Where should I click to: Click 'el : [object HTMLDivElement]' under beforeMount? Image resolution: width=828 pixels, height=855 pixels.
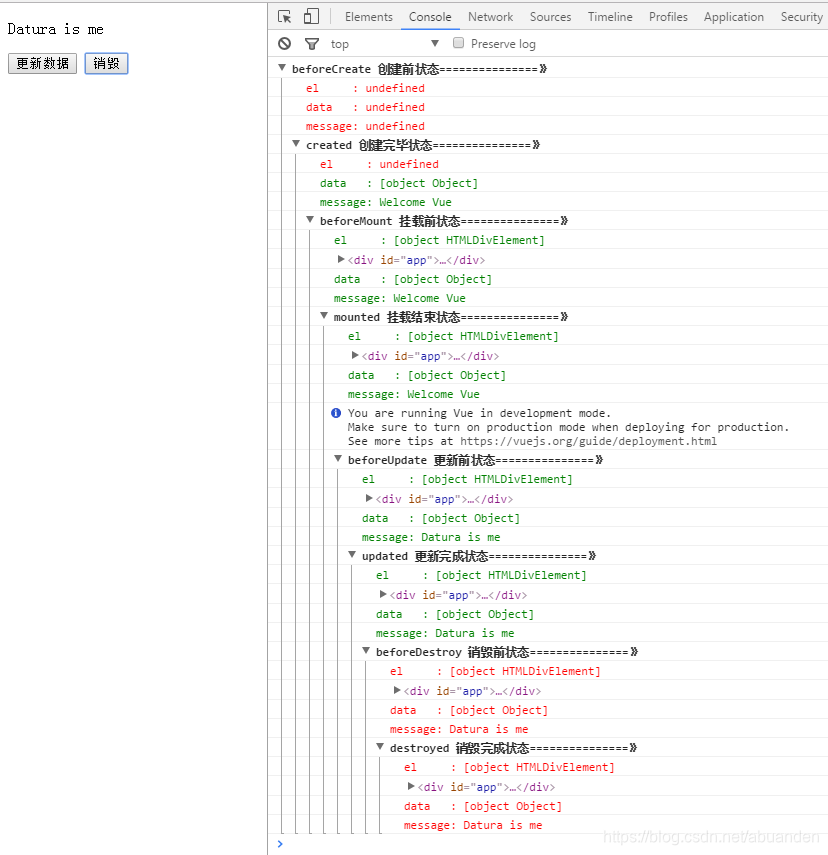(x=439, y=240)
